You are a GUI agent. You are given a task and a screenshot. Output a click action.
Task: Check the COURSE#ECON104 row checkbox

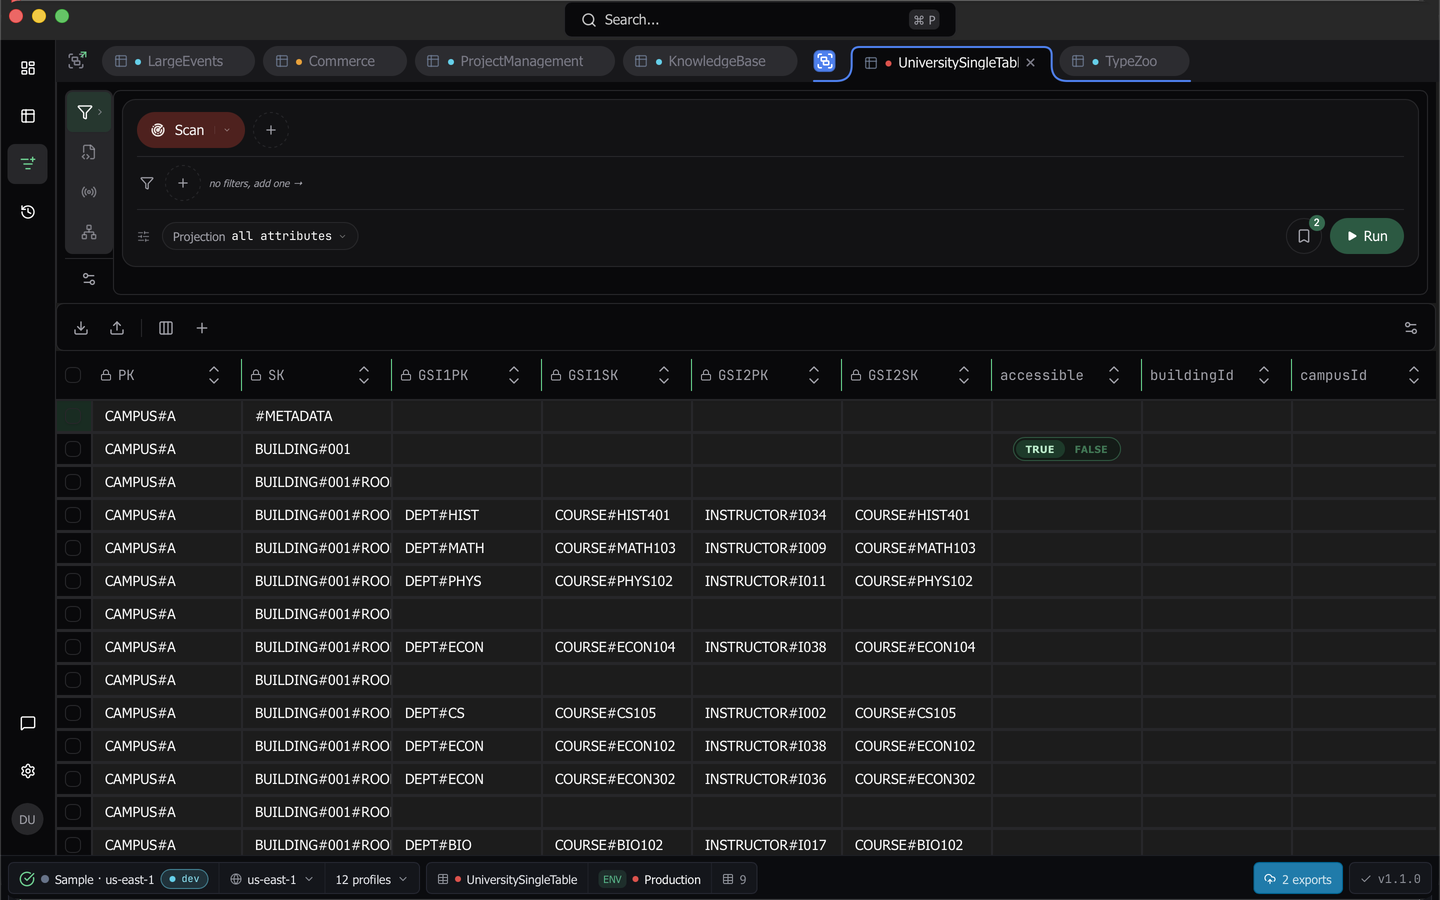[x=73, y=647]
